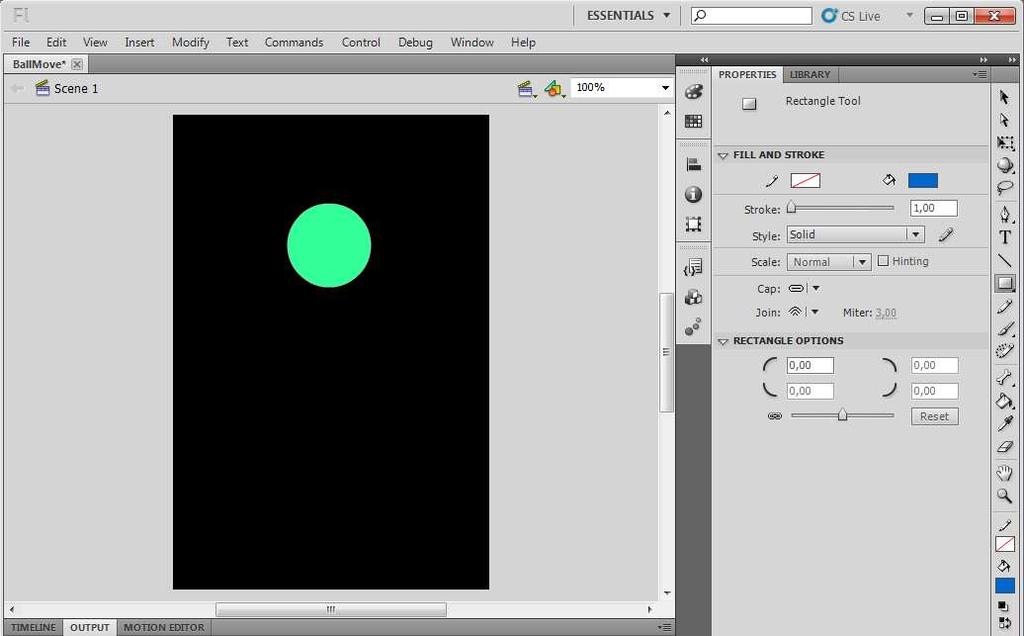This screenshot has width=1024, height=636.
Task: Select the 3D Rotation tool
Action: pos(1005,165)
